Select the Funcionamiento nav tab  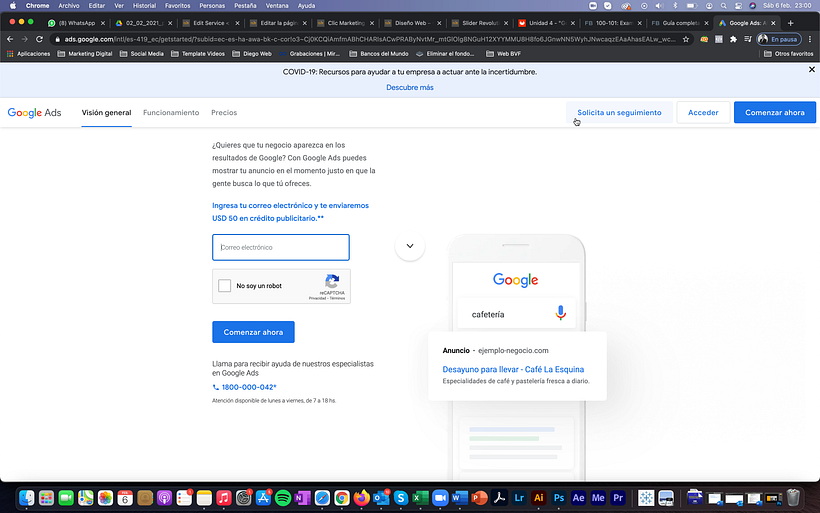pyautogui.click(x=171, y=112)
